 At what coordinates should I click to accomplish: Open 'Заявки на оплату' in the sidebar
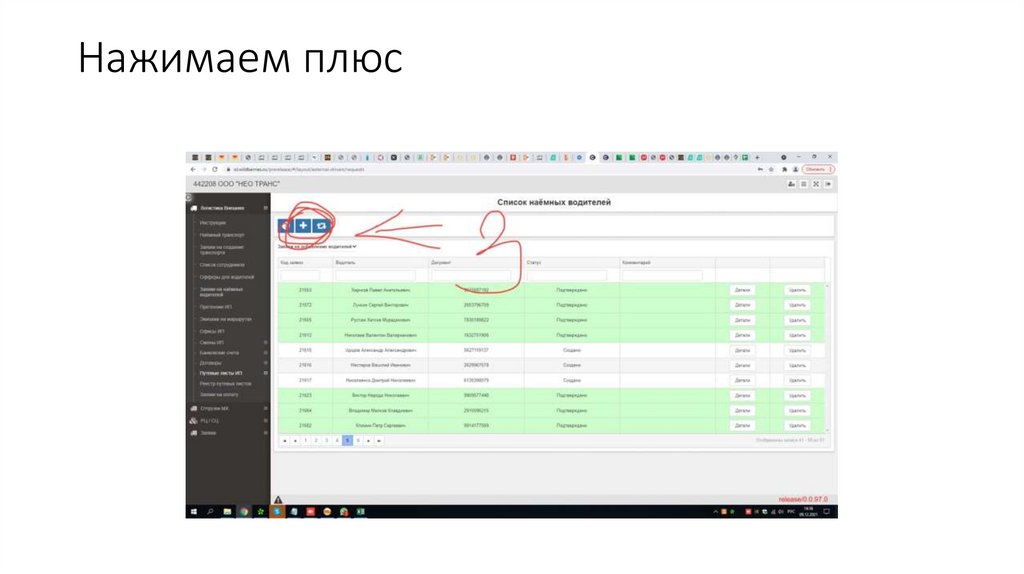pyautogui.click(x=219, y=394)
